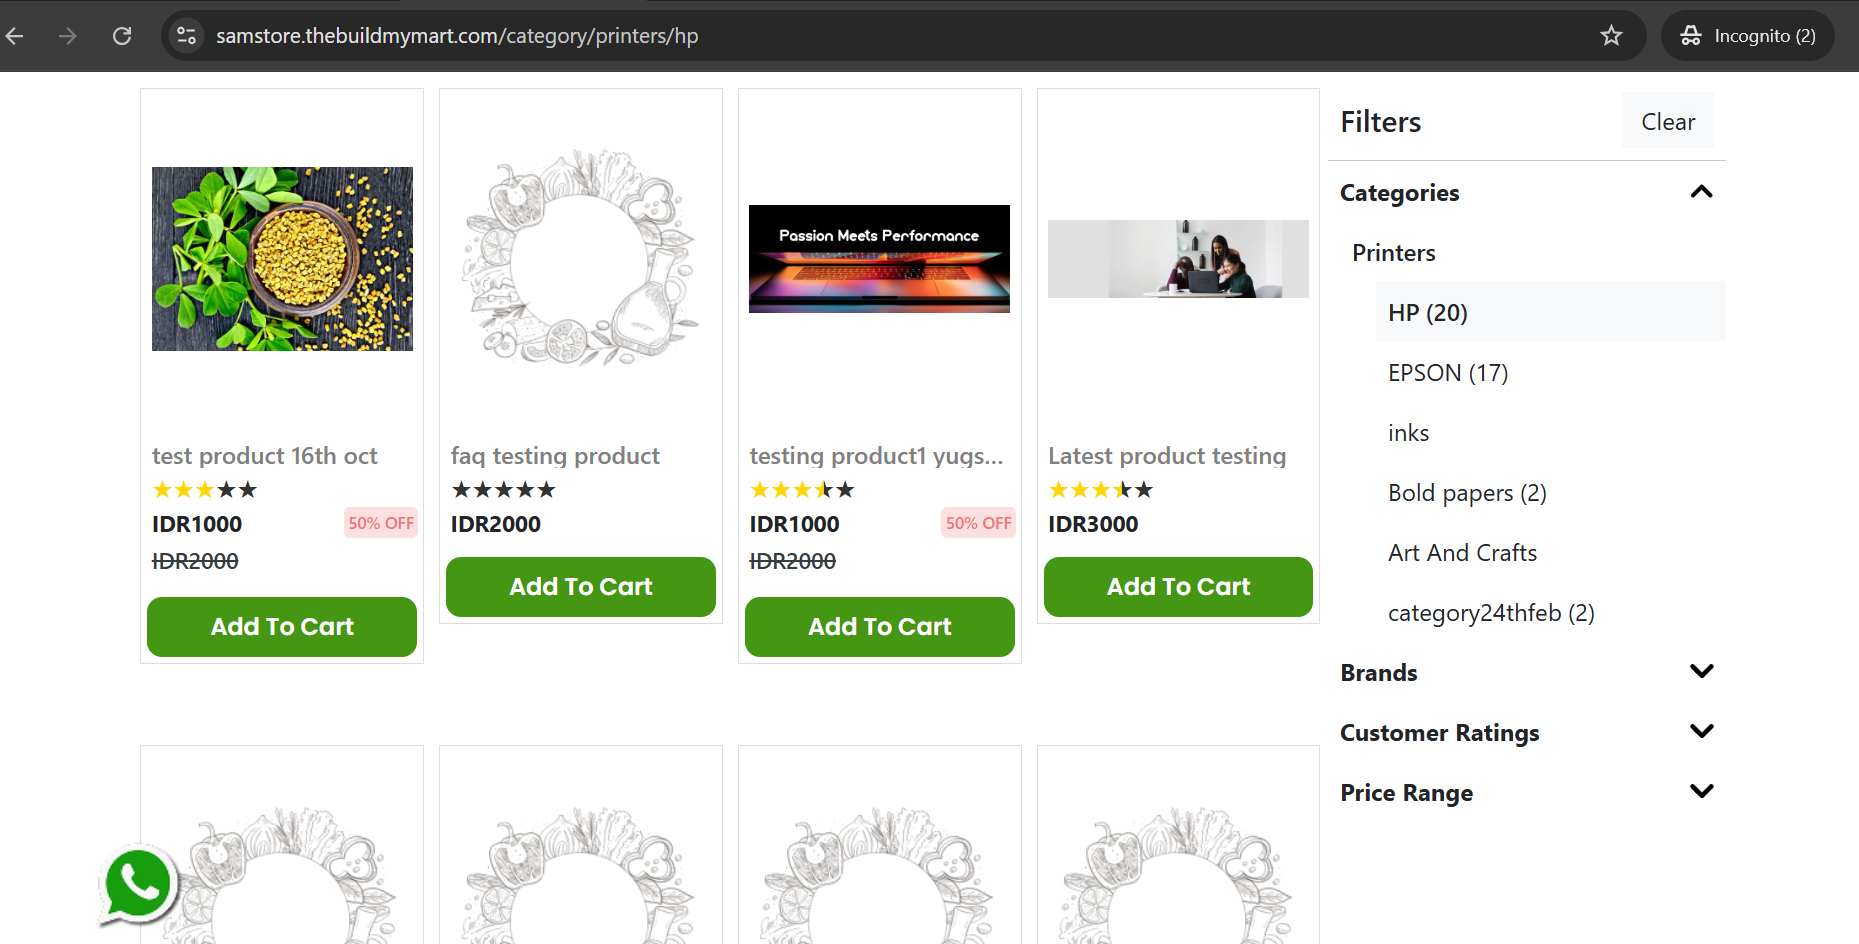This screenshot has width=1859, height=944.
Task: Expand the Price Range filter
Action: pyautogui.click(x=1701, y=792)
